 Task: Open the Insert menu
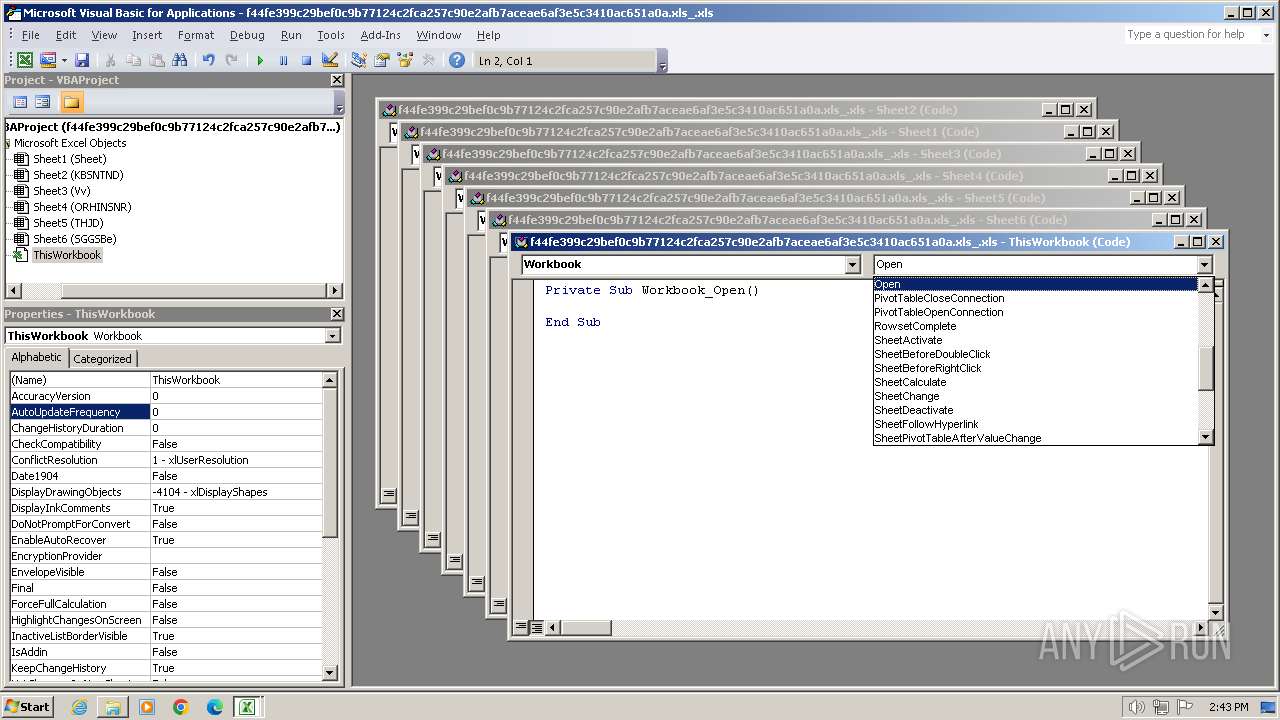click(x=147, y=35)
